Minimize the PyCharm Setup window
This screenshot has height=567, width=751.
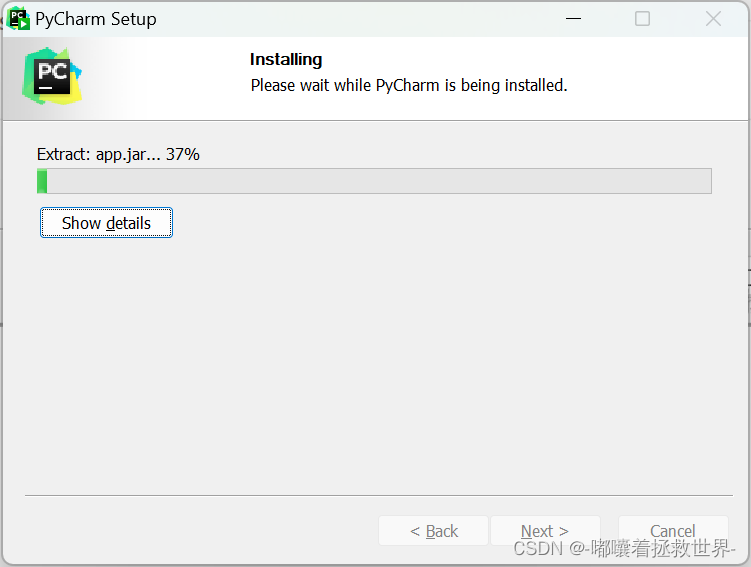573,19
